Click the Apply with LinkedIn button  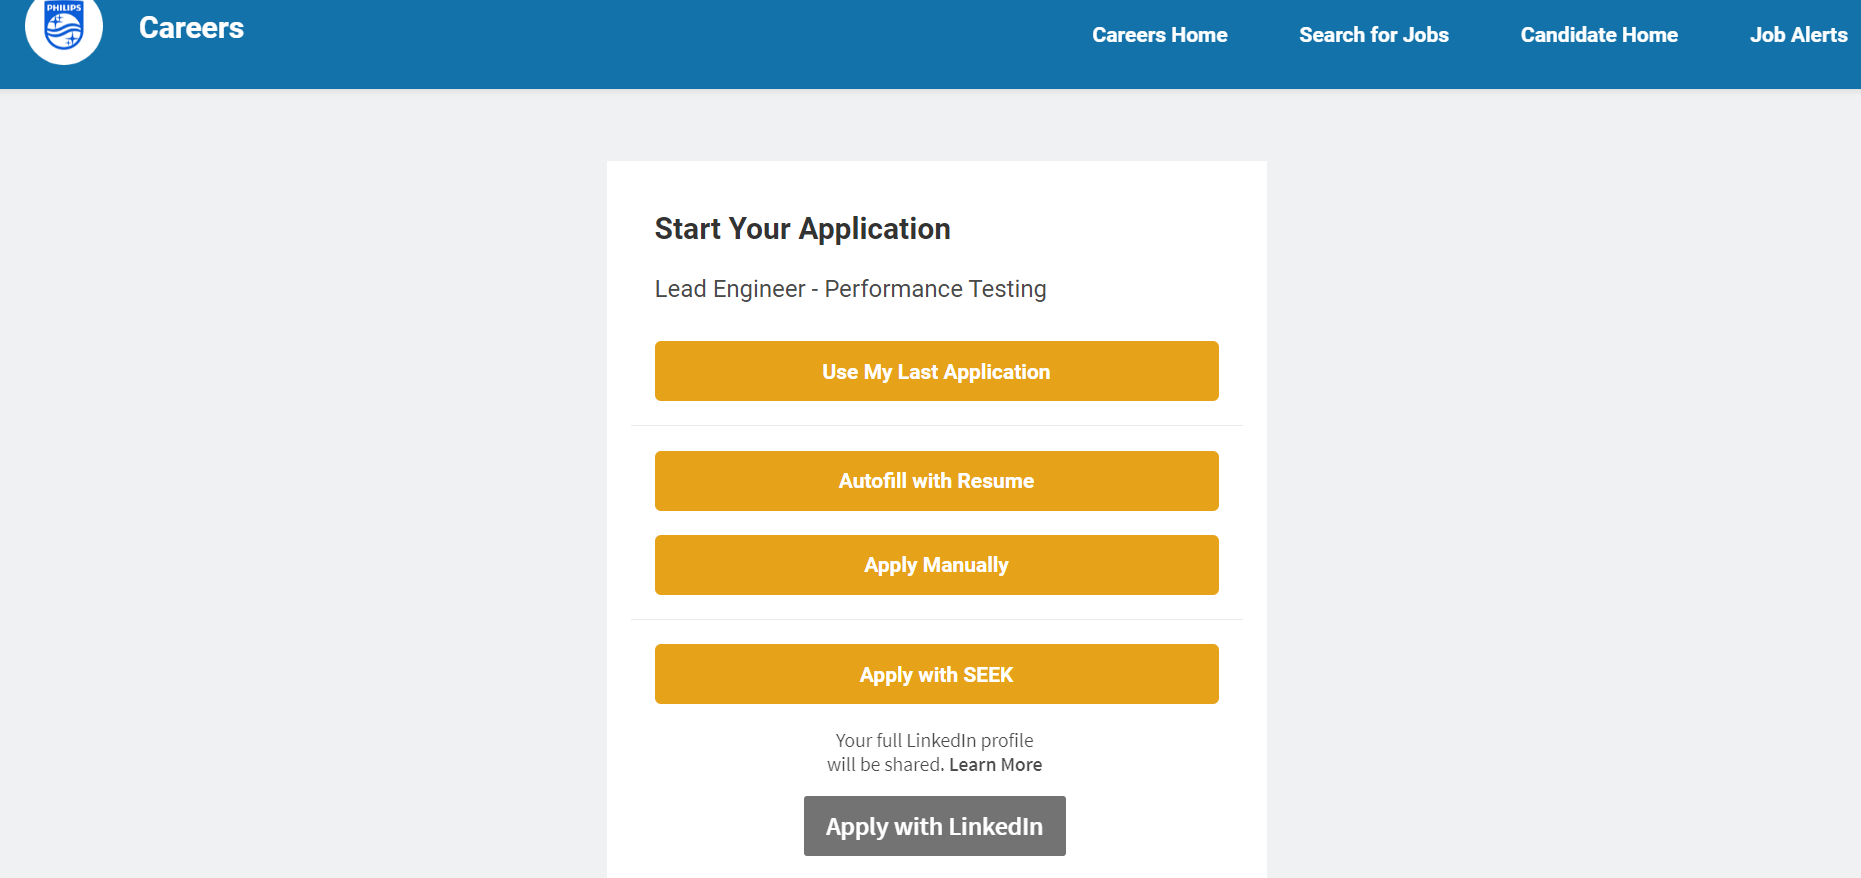(934, 826)
